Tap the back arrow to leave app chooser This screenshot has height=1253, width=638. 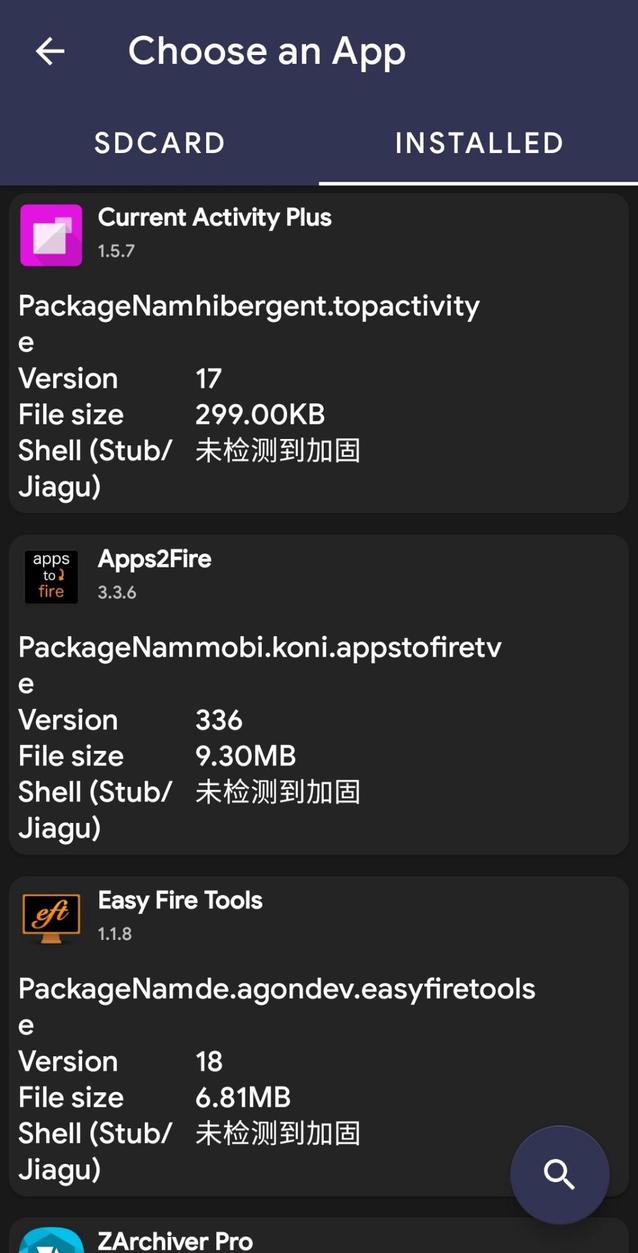(49, 50)
